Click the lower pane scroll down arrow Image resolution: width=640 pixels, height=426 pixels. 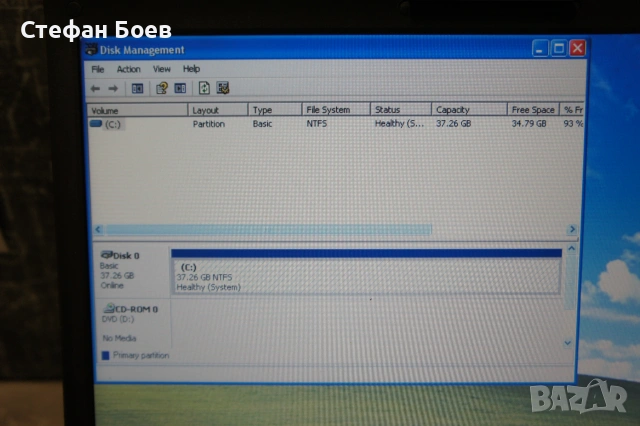pyautogui.click(x=568, y=343)
